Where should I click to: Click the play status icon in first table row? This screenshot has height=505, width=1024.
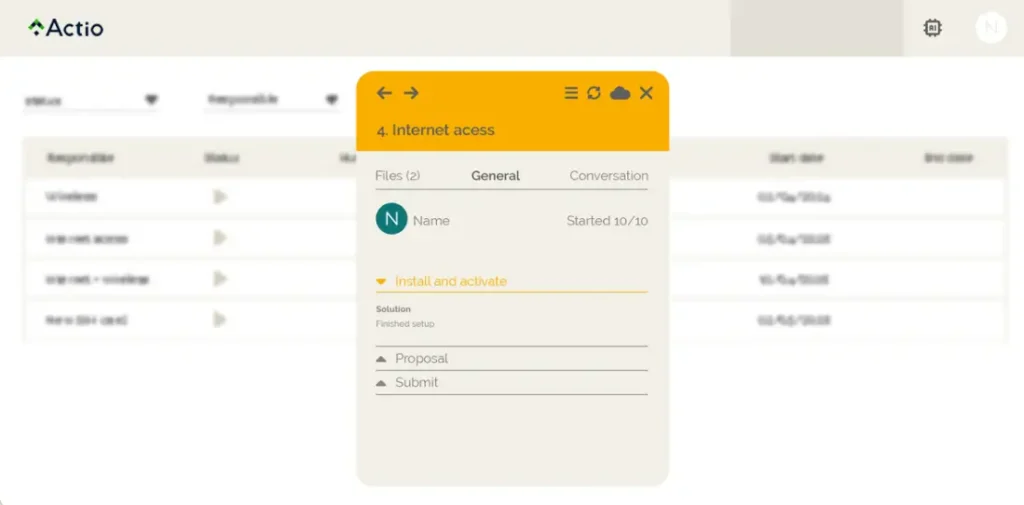220,197
